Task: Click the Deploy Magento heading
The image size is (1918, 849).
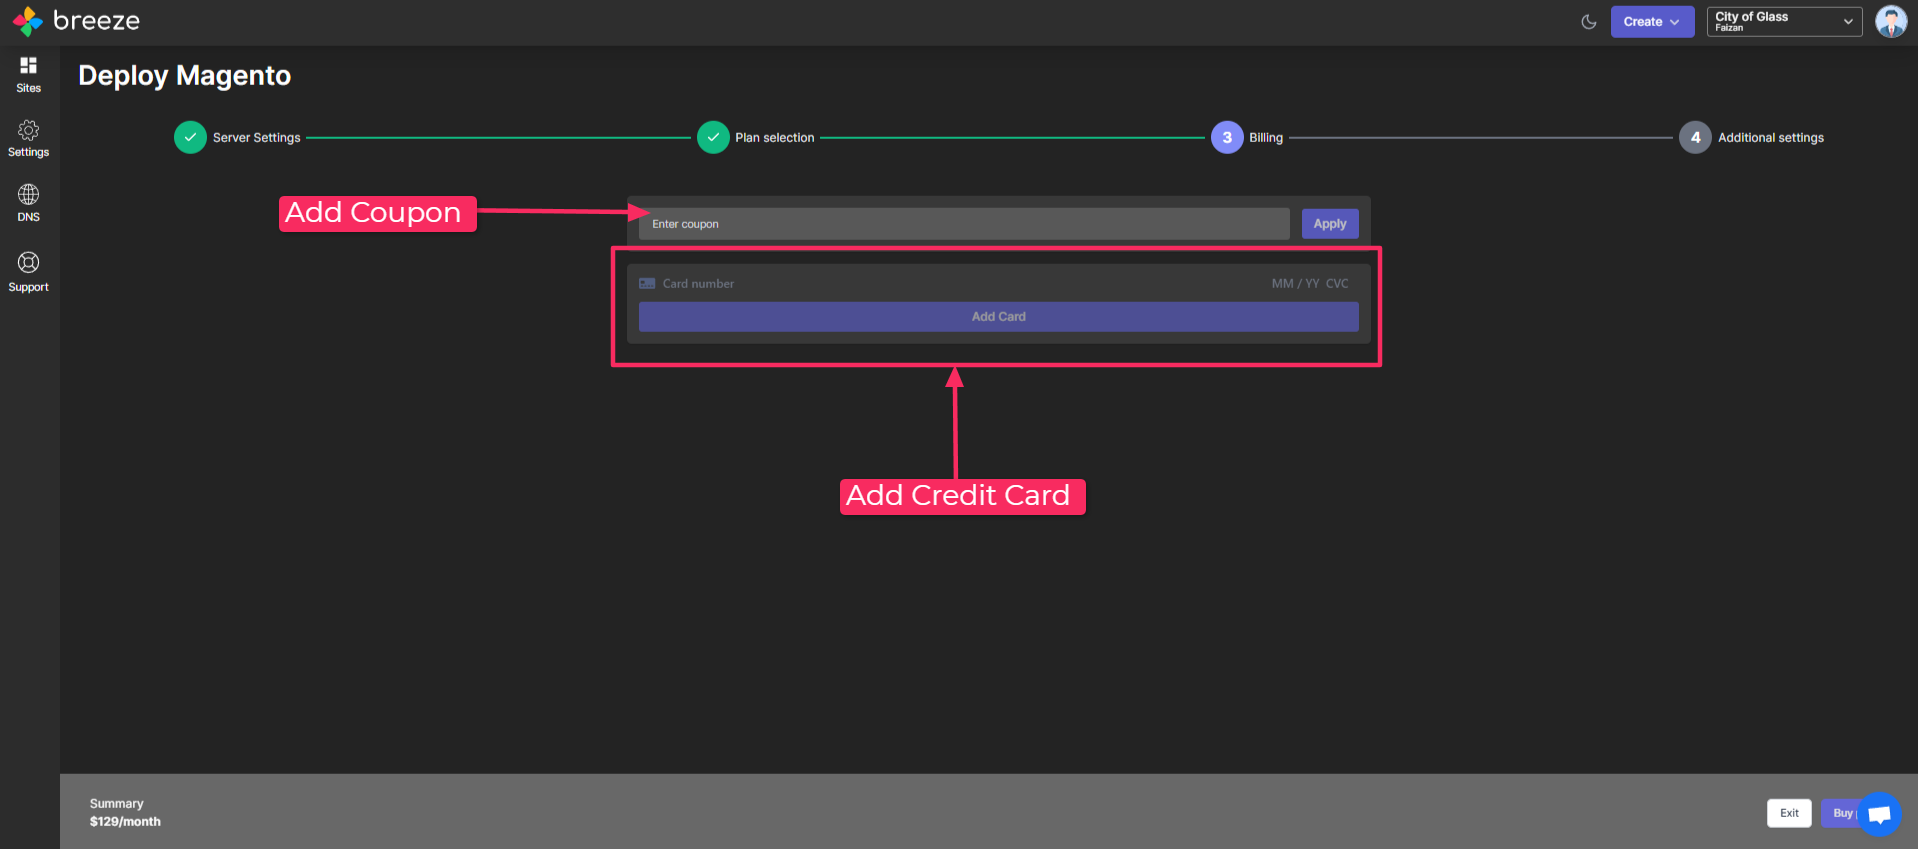Action: [x=185, y=76]
